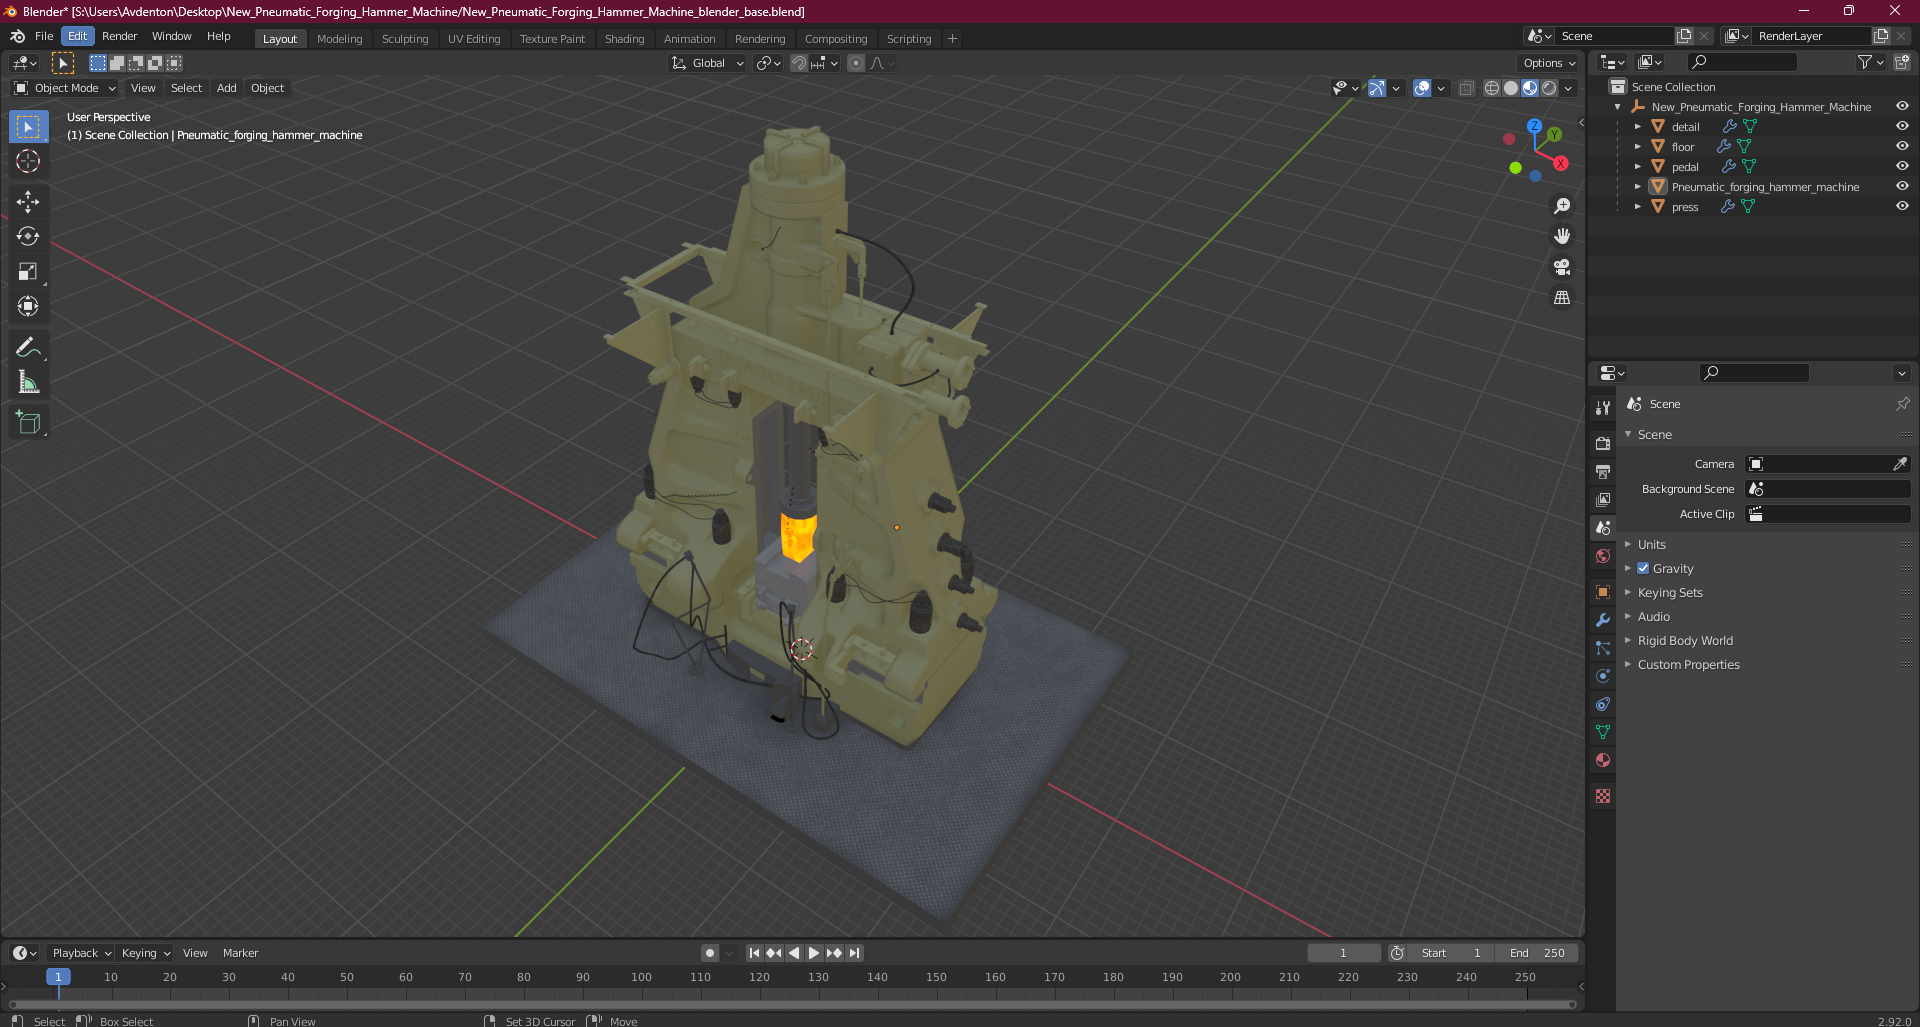Open Object Mode dropdown
This screenshot has width=1920, height=1027.
pos(65,88)
